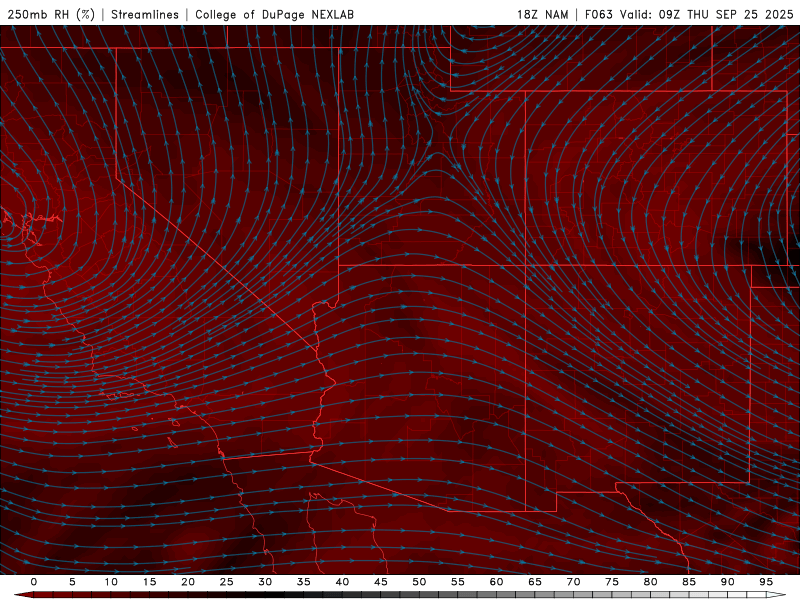This screenshot has width=800, height=600.
Task: Click the colorbar label "80"
Action: (x=650, y=582)
